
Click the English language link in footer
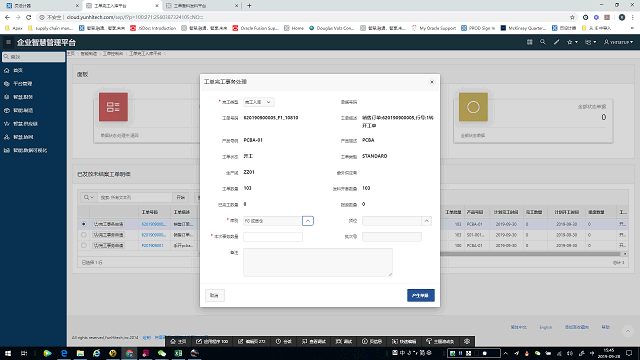pos(545,327)
